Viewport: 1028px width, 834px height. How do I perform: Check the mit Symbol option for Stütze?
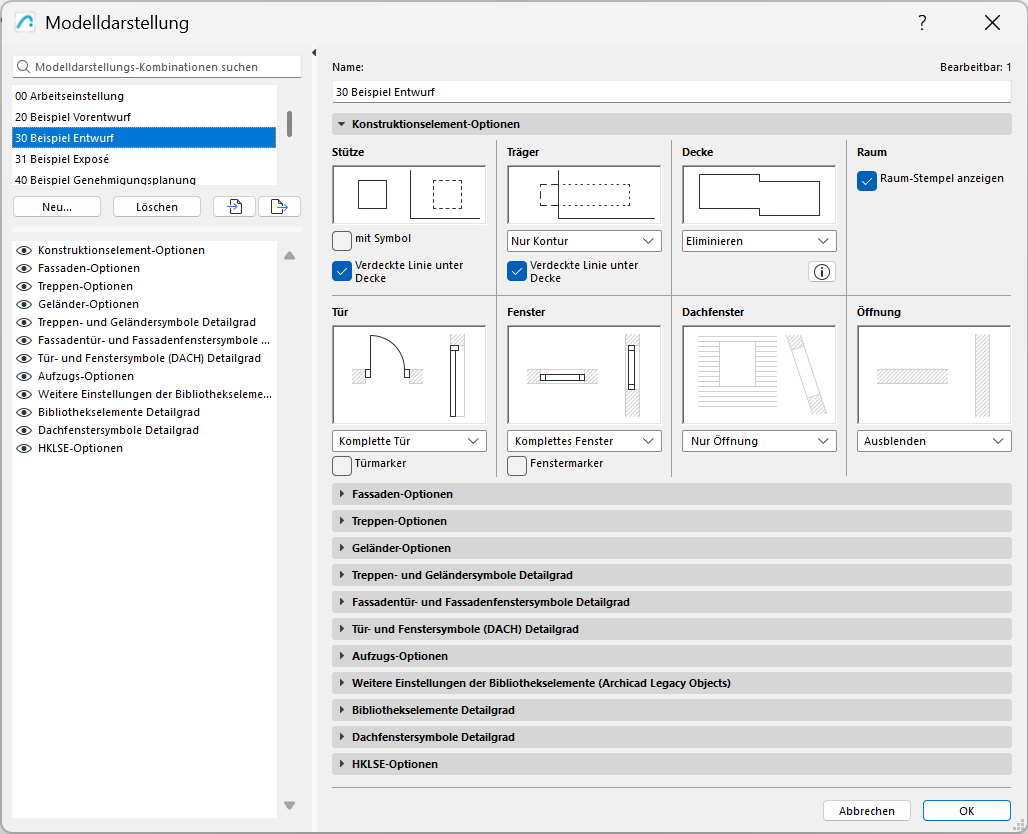[x=341, y=239]
